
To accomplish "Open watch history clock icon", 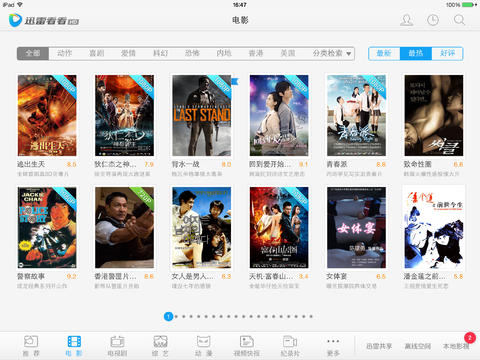I will (x=433, y=20).
